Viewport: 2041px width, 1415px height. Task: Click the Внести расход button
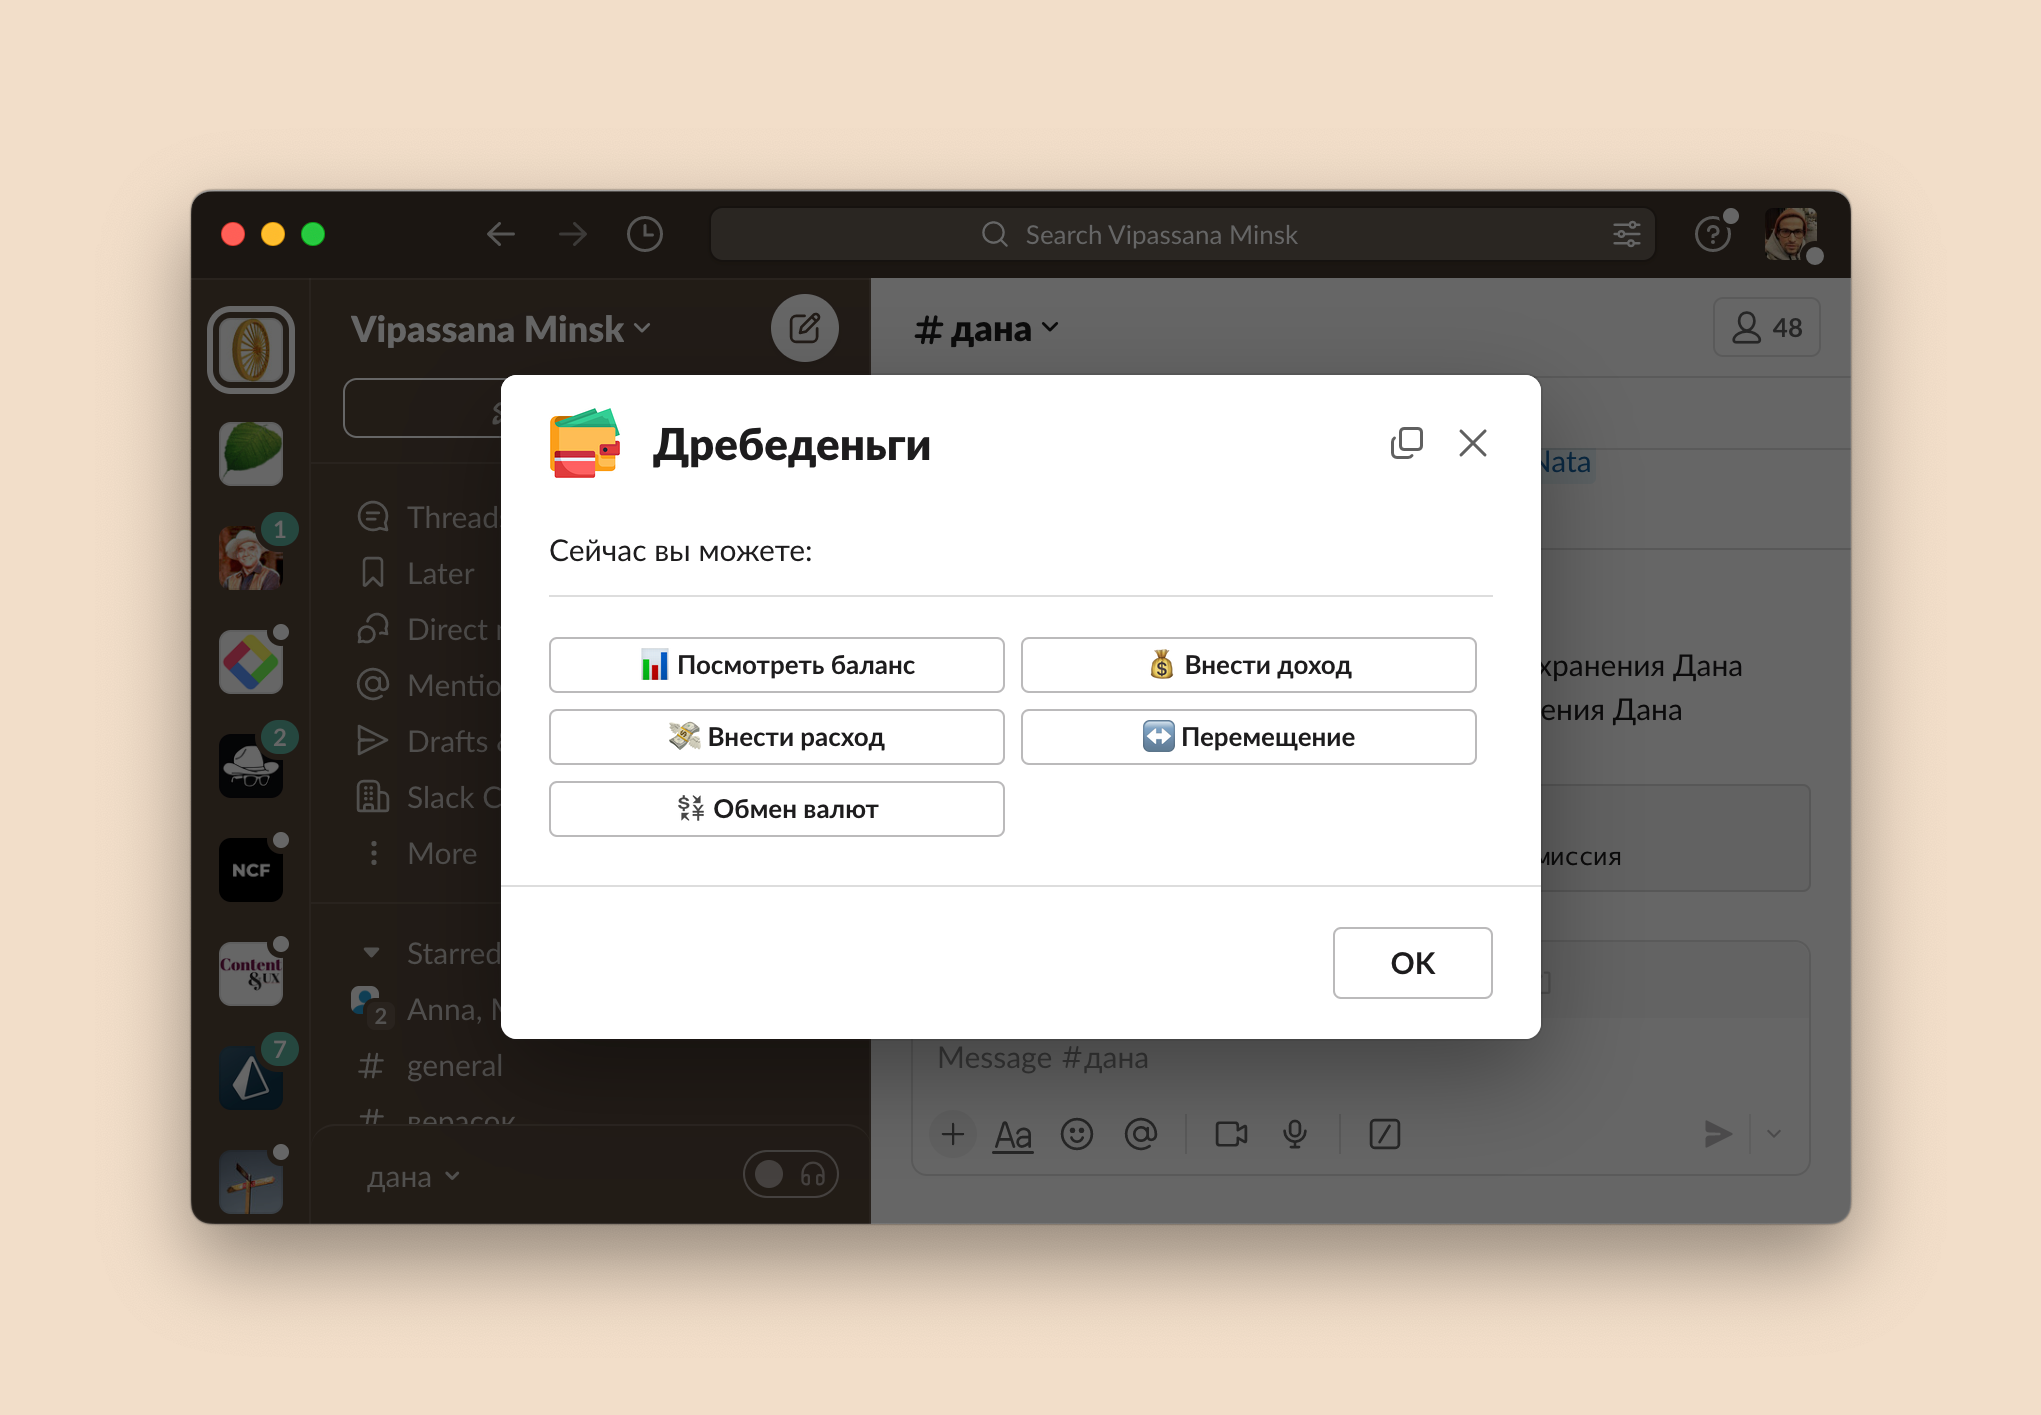click(x=777, y=737)
